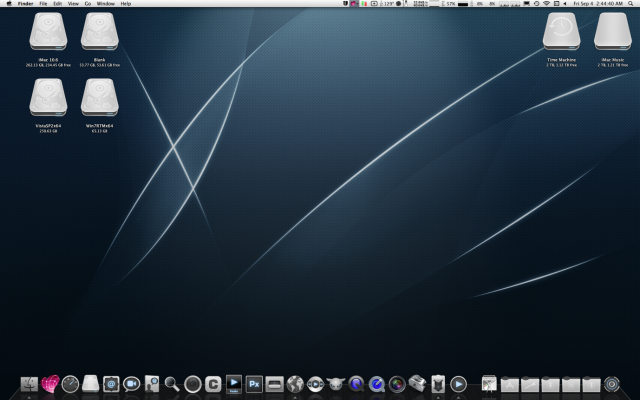
Task: Open the Help menu
Action: (x=126, y=4)
